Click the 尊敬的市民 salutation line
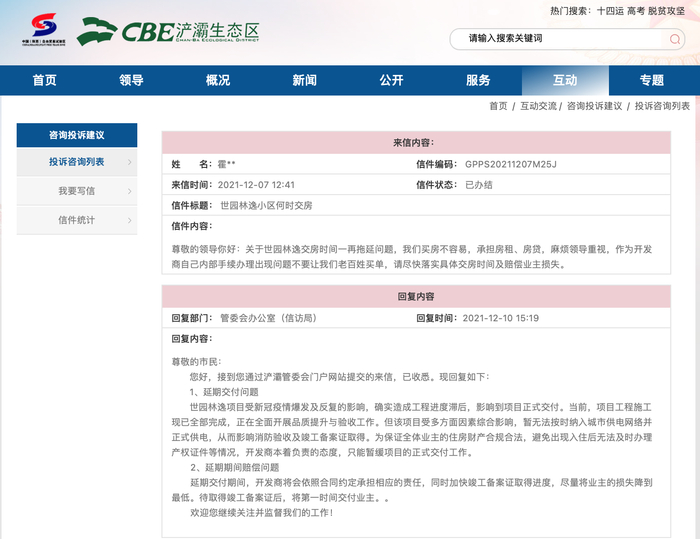This screenshot has width=700, height=539. 196,362
